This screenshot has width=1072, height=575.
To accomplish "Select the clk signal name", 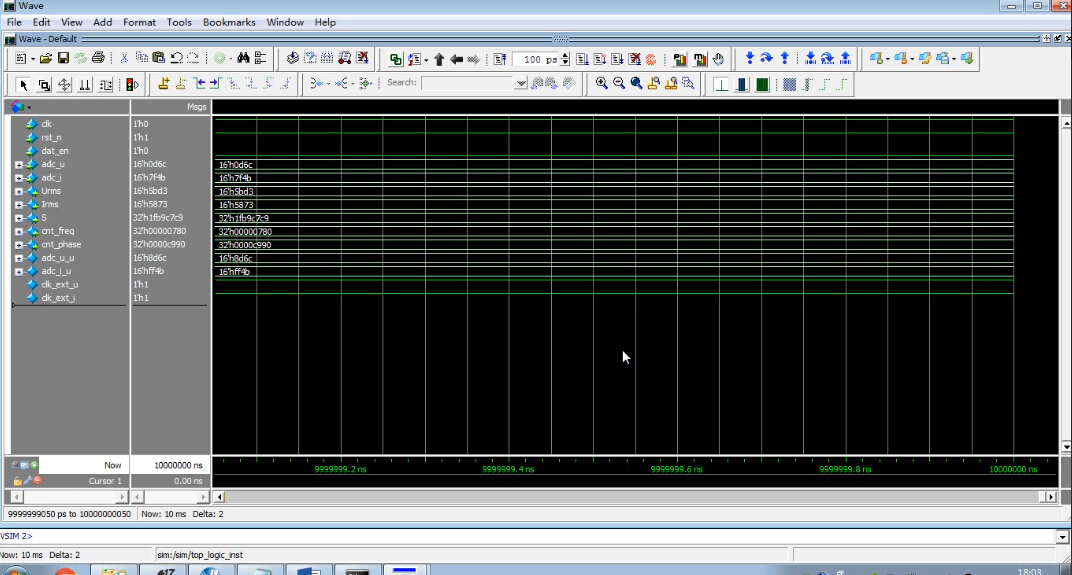I will coord(46,124).
